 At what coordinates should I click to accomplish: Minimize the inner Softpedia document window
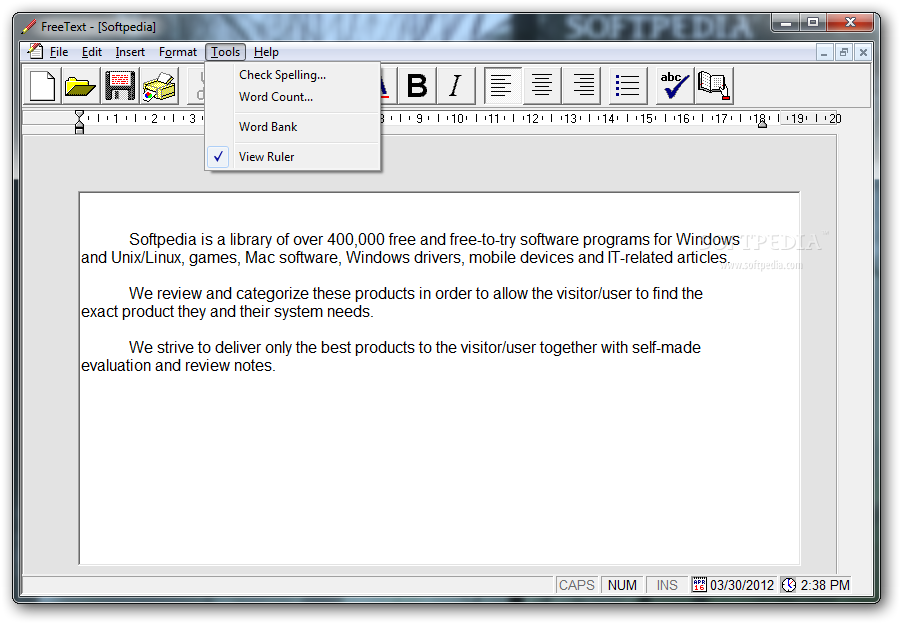point(824,52)
